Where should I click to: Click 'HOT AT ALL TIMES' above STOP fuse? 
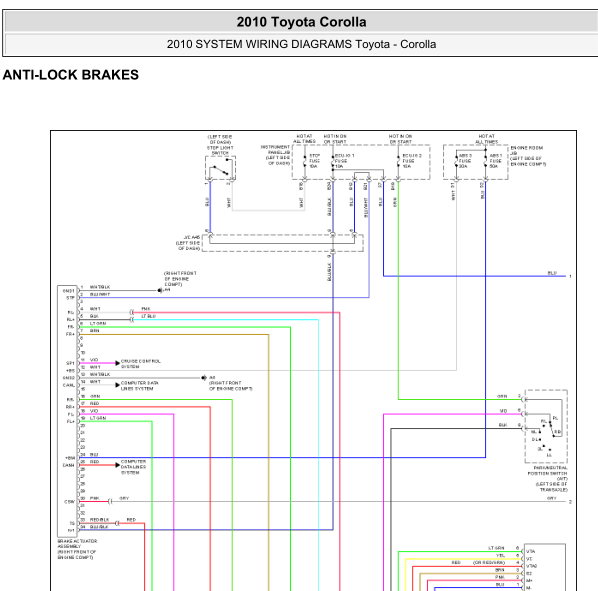click(x=304, y=138)
